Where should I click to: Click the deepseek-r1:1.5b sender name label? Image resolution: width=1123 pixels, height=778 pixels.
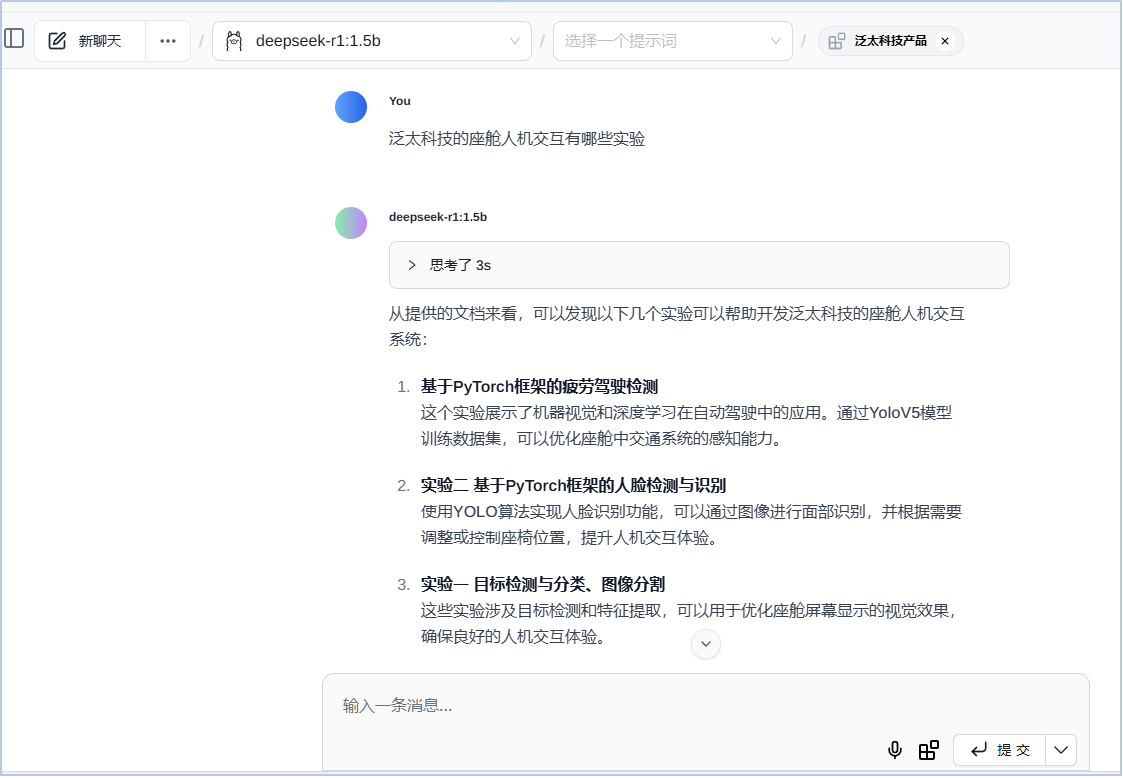click(438, 217)
